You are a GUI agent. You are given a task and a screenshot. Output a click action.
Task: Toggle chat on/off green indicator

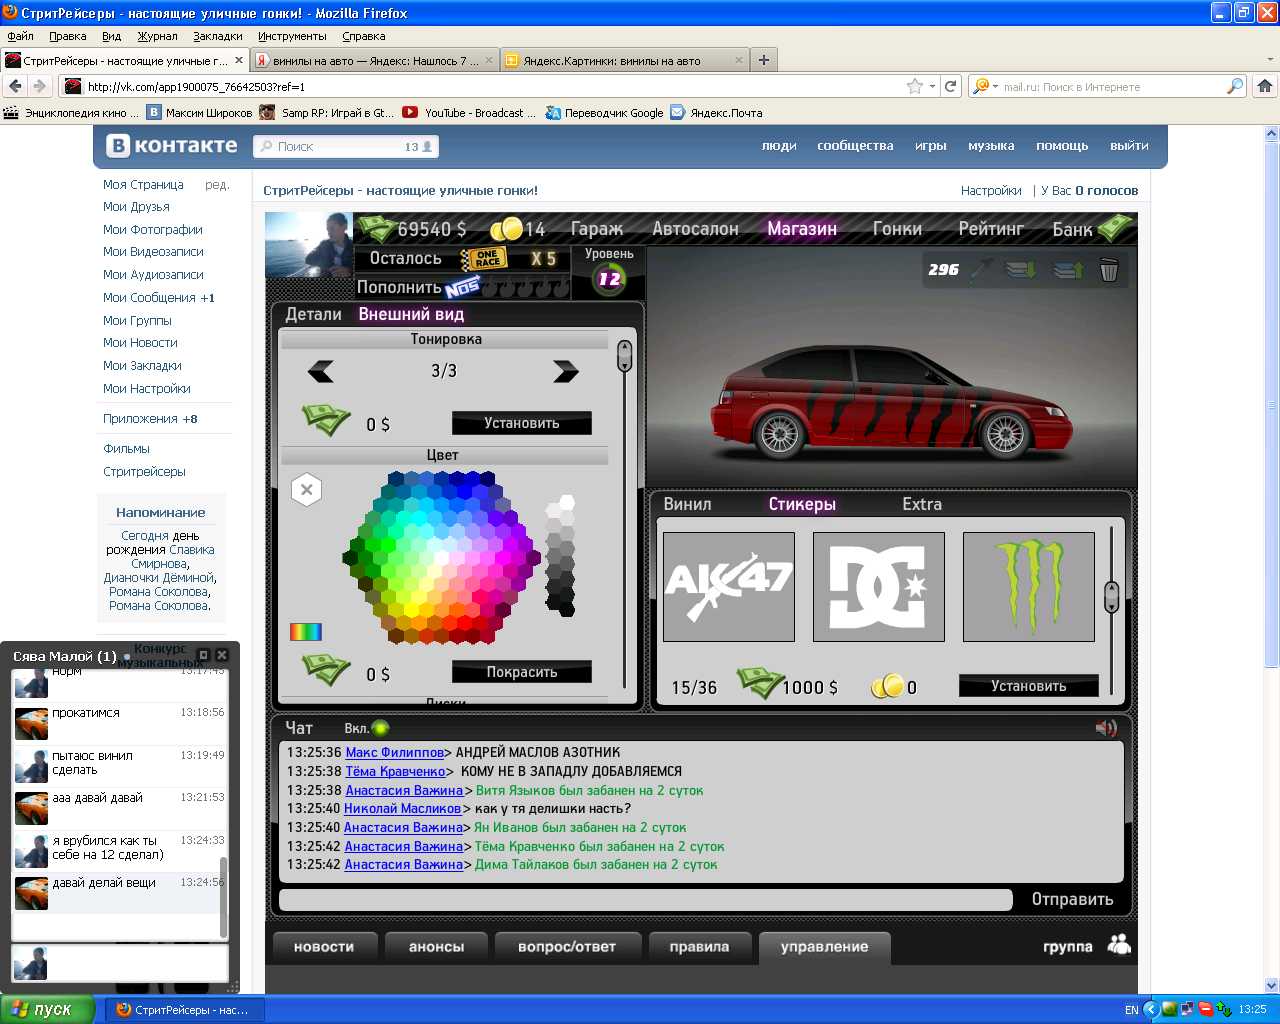[380, 728]
